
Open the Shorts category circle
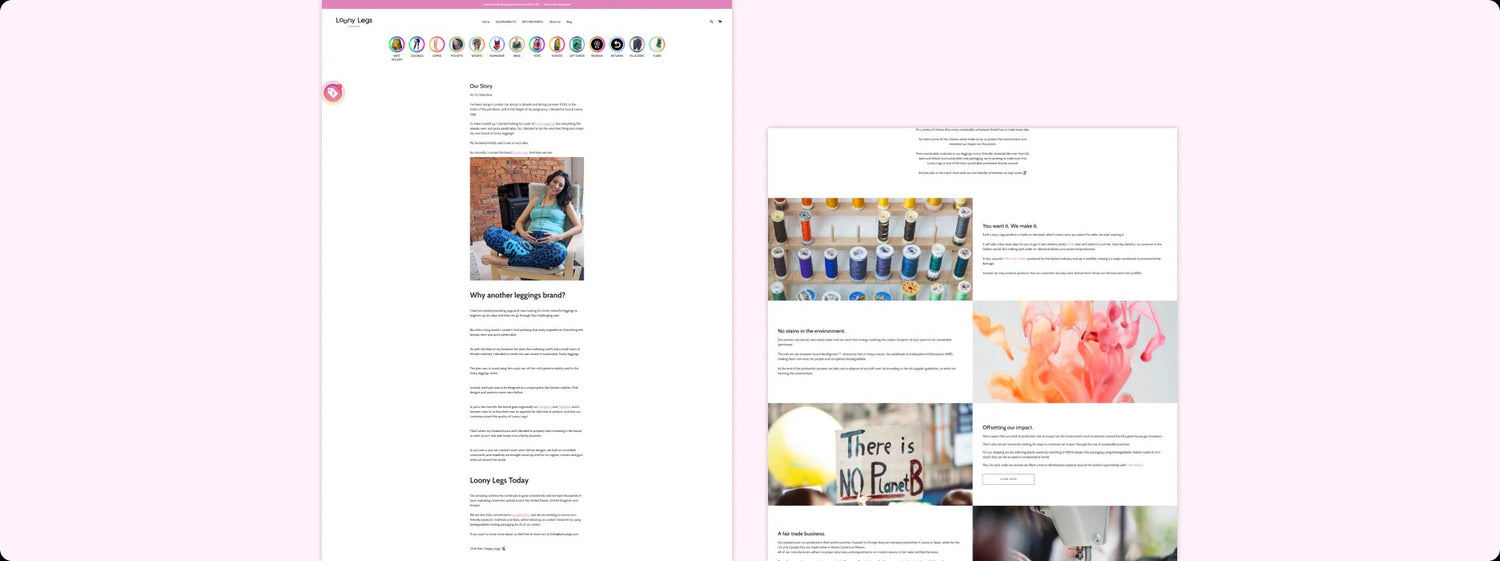[477, 45]
